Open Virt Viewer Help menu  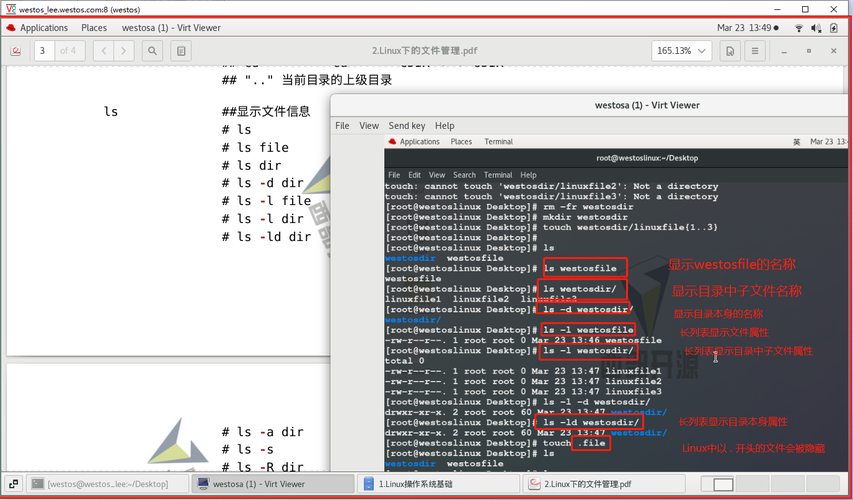(x=444, y=126)
